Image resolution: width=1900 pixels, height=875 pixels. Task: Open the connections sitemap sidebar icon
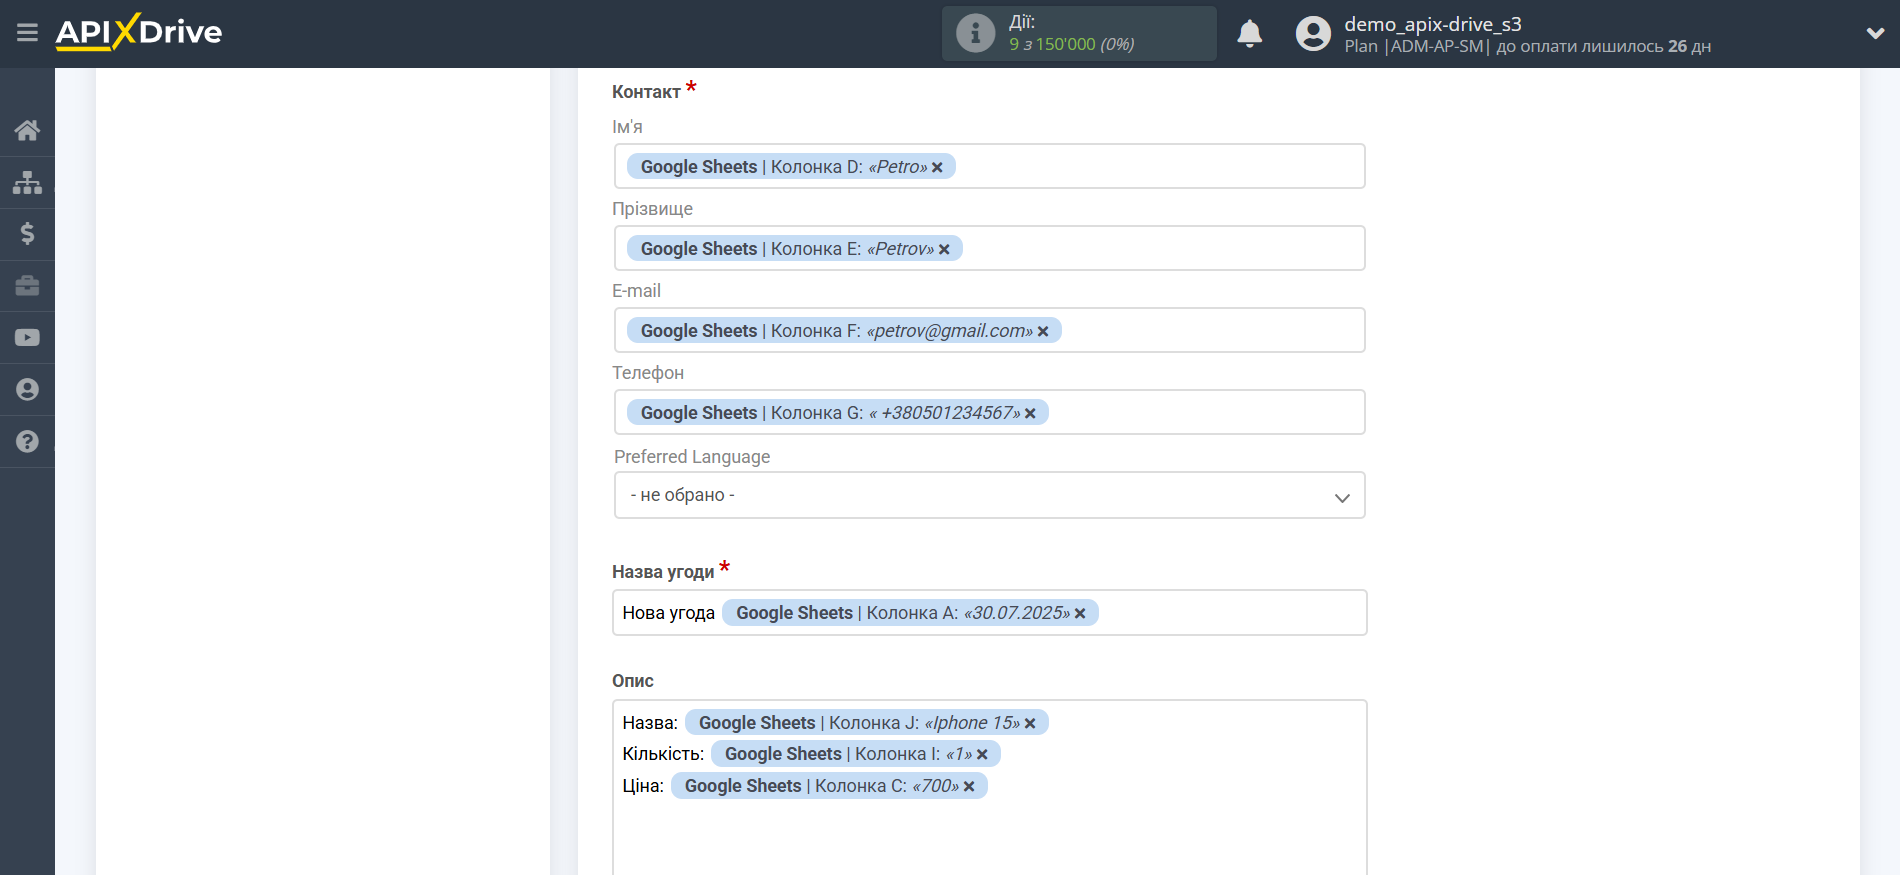27,182
